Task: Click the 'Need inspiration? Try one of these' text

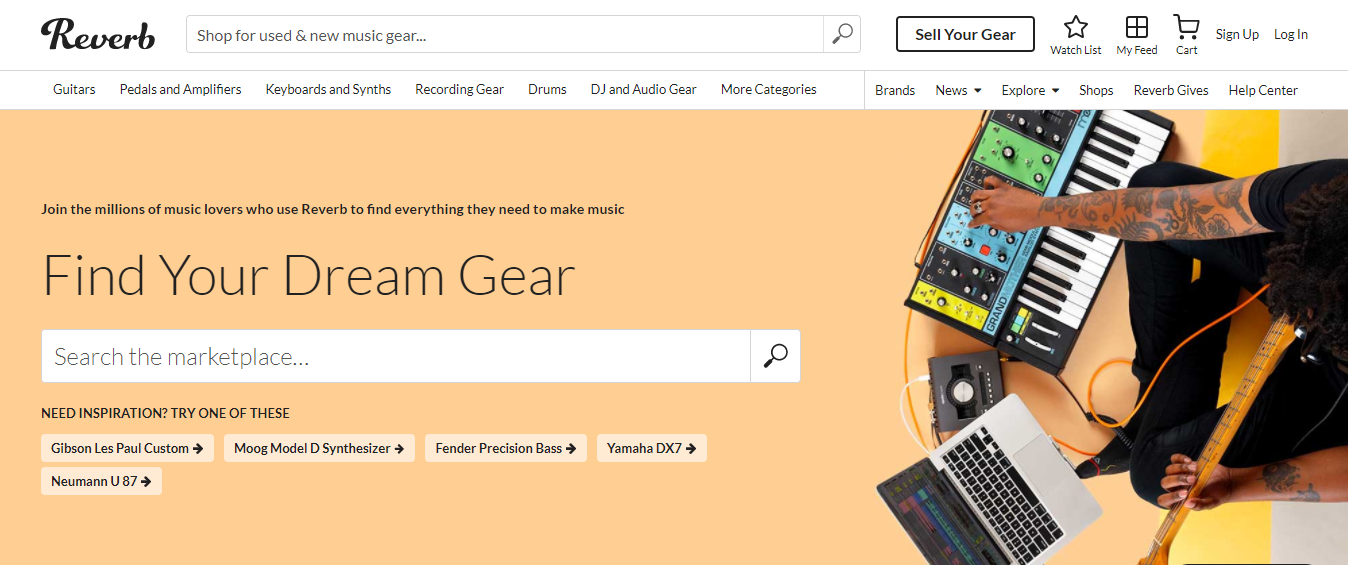Action: [165, 413]
